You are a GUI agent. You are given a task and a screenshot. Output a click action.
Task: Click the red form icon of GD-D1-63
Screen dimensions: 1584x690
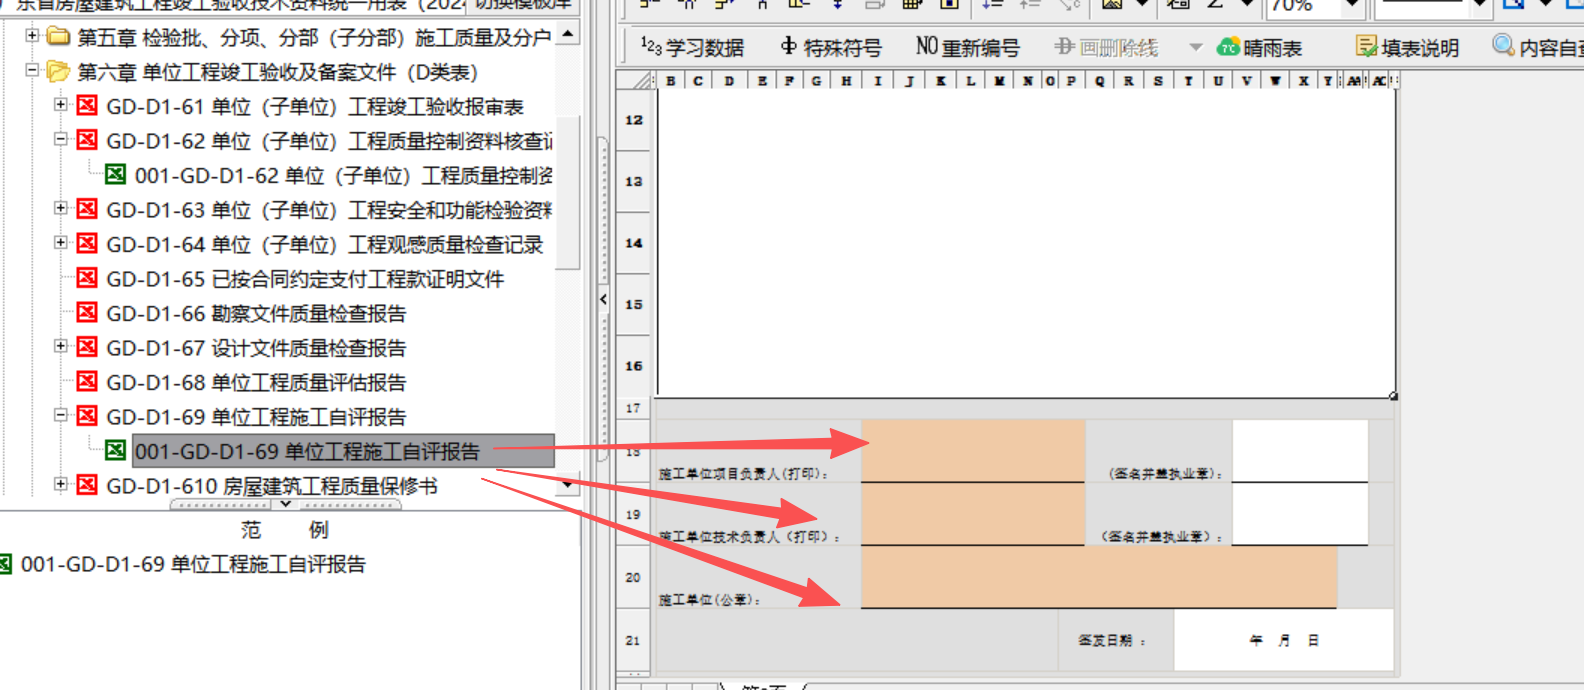(x=88, y=209)
